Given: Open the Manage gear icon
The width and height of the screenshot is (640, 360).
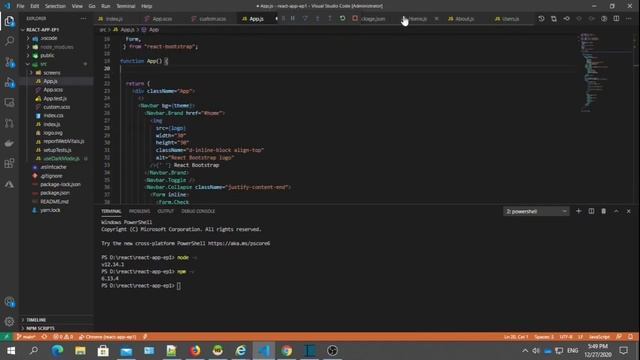Looking at the screenshot, I should pos(9,322).
